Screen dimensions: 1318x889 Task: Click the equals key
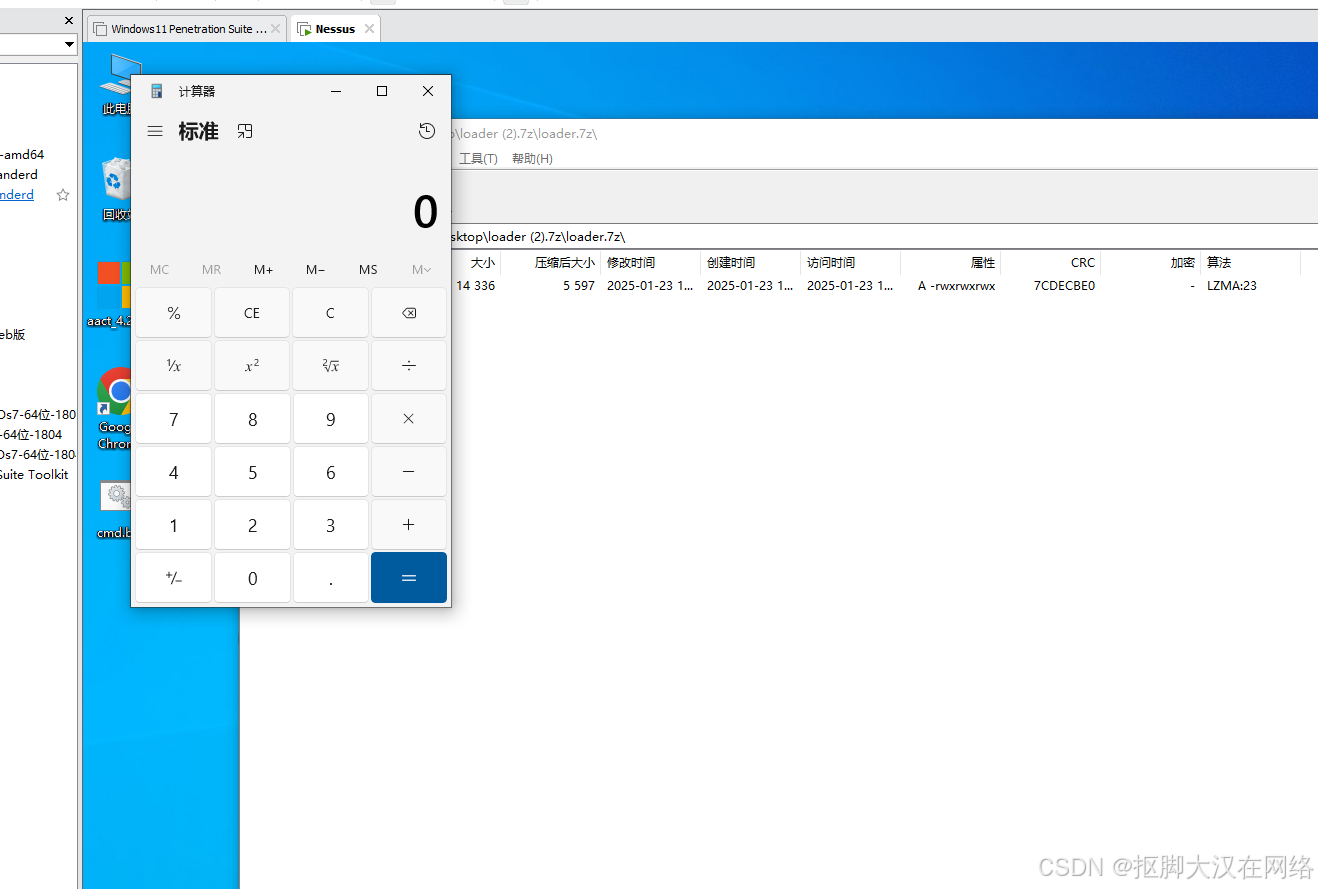pyautogui.click(x=409, y=578)
